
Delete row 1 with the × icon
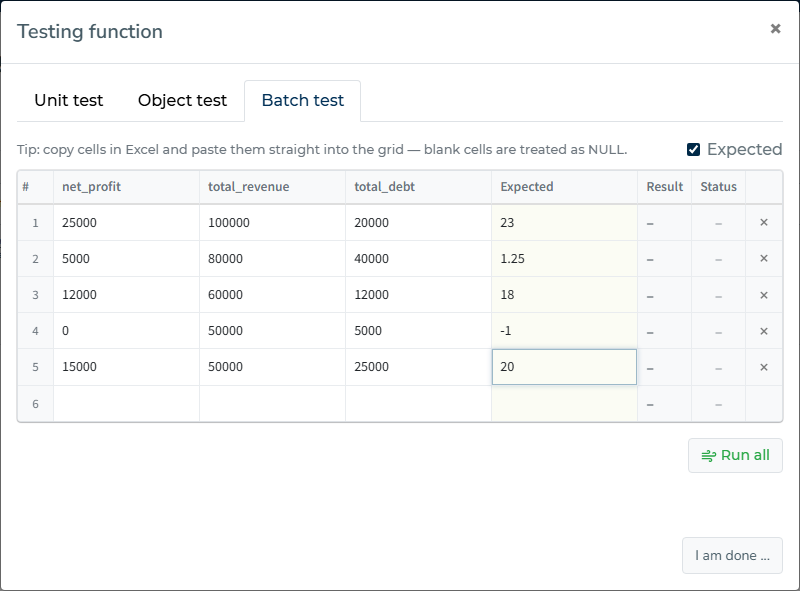point(764,223)
